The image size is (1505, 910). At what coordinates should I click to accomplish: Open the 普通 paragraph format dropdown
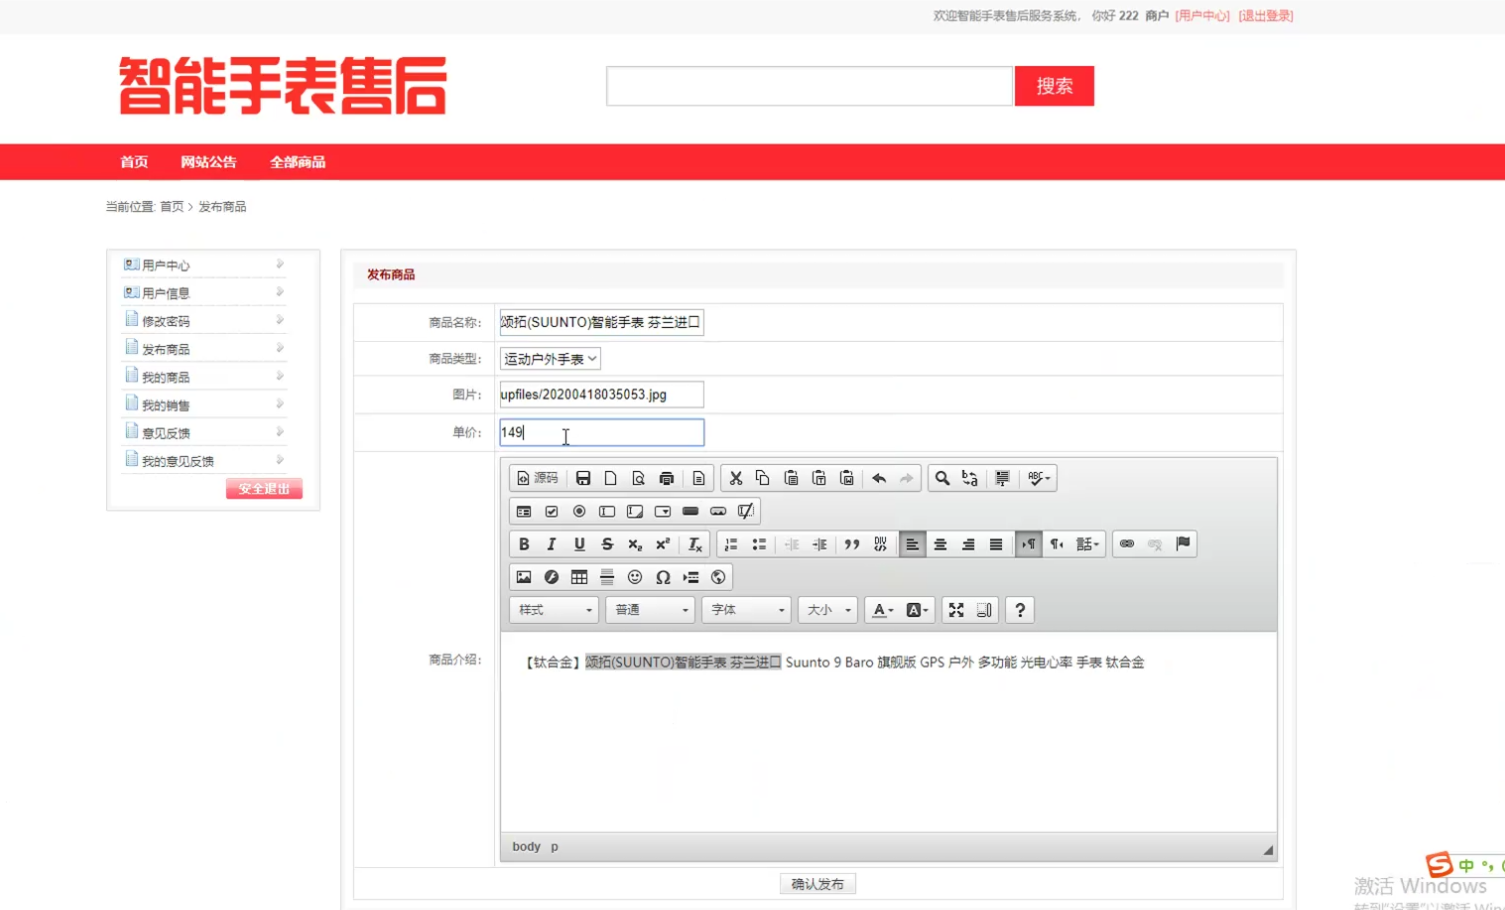point(650,610)
